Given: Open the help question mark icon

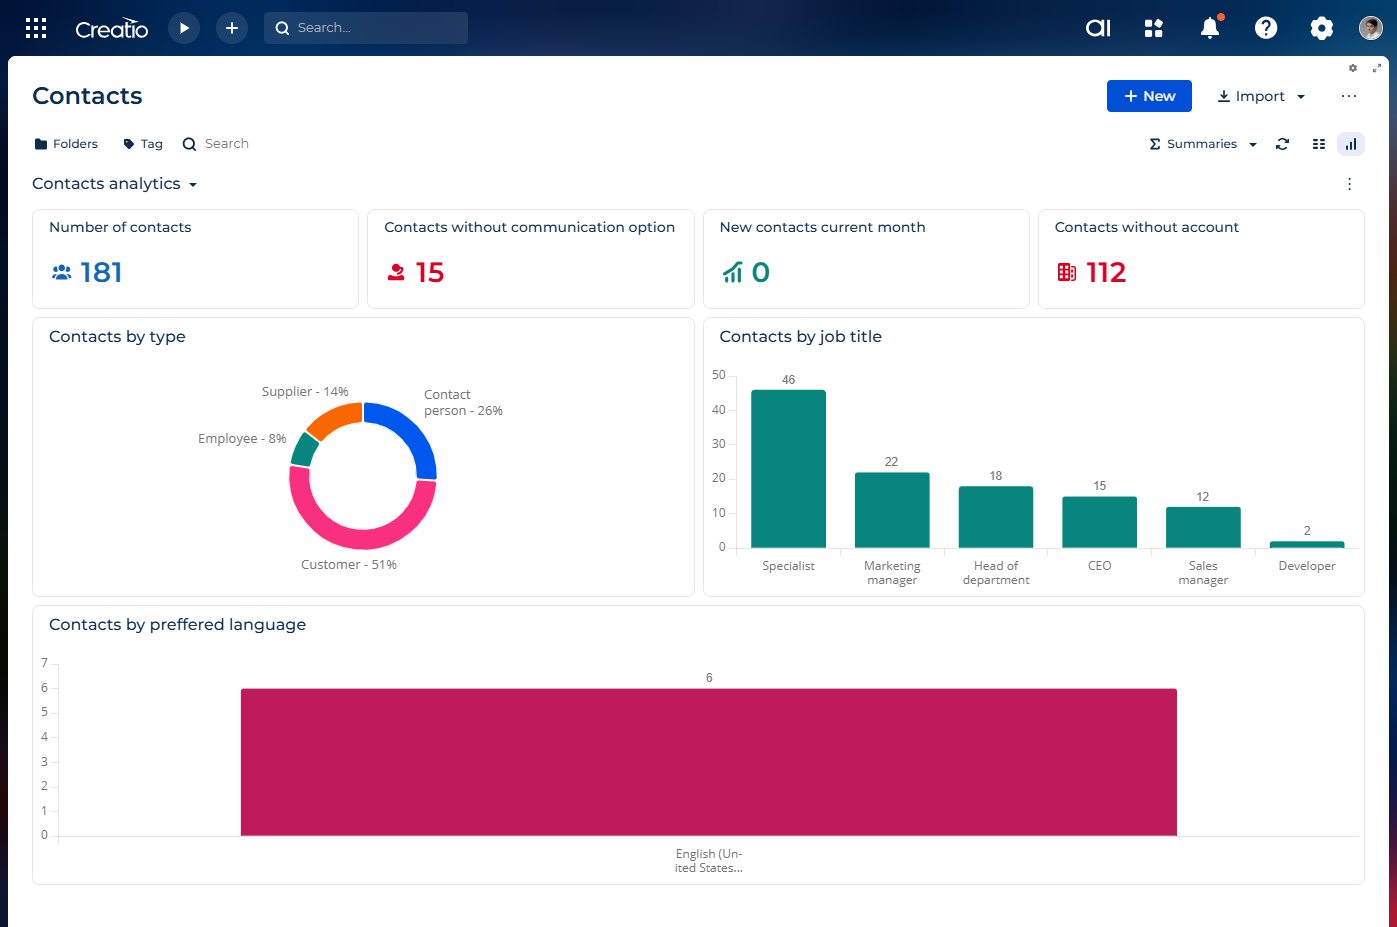Looking at the screenshot, I should (1266, 28).
